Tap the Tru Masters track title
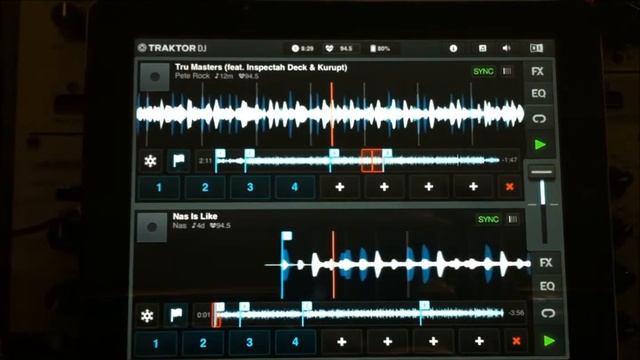The width and height of the screenshot is (640, 360). 261,67
